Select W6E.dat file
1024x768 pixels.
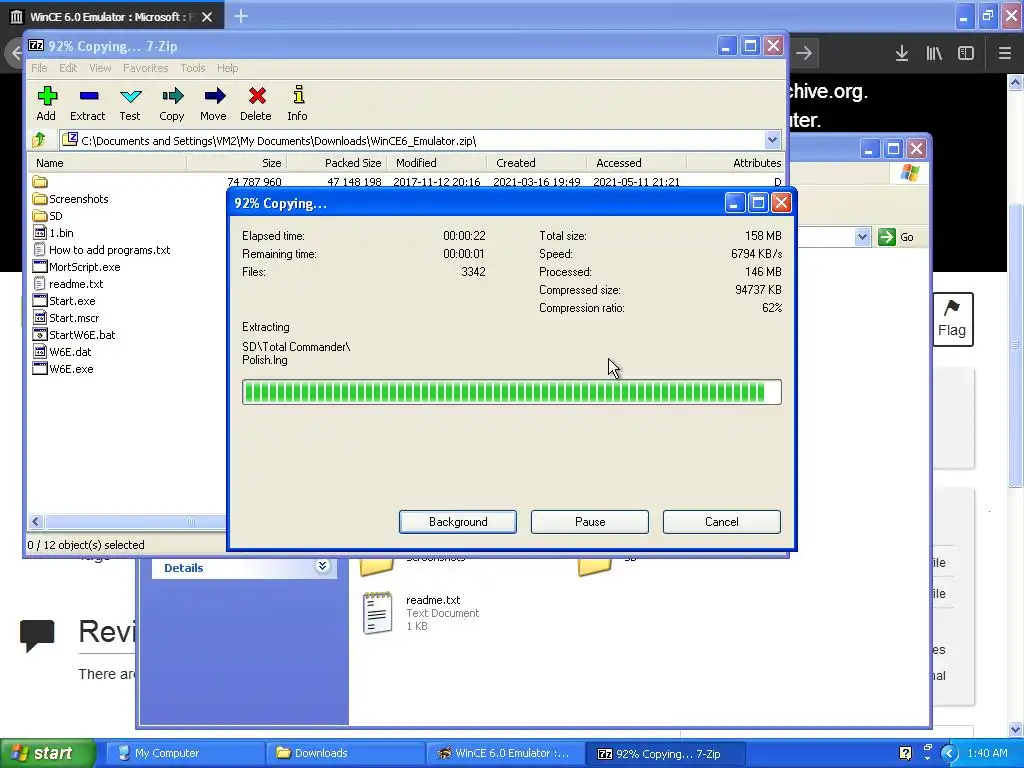click(62, 351)
